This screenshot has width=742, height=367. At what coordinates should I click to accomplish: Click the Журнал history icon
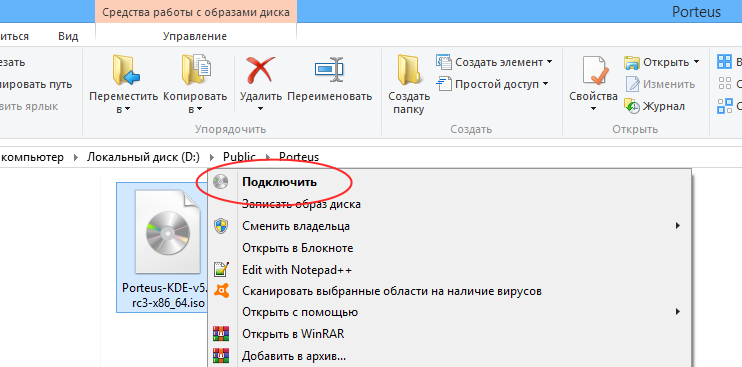(x=632, y=106)
